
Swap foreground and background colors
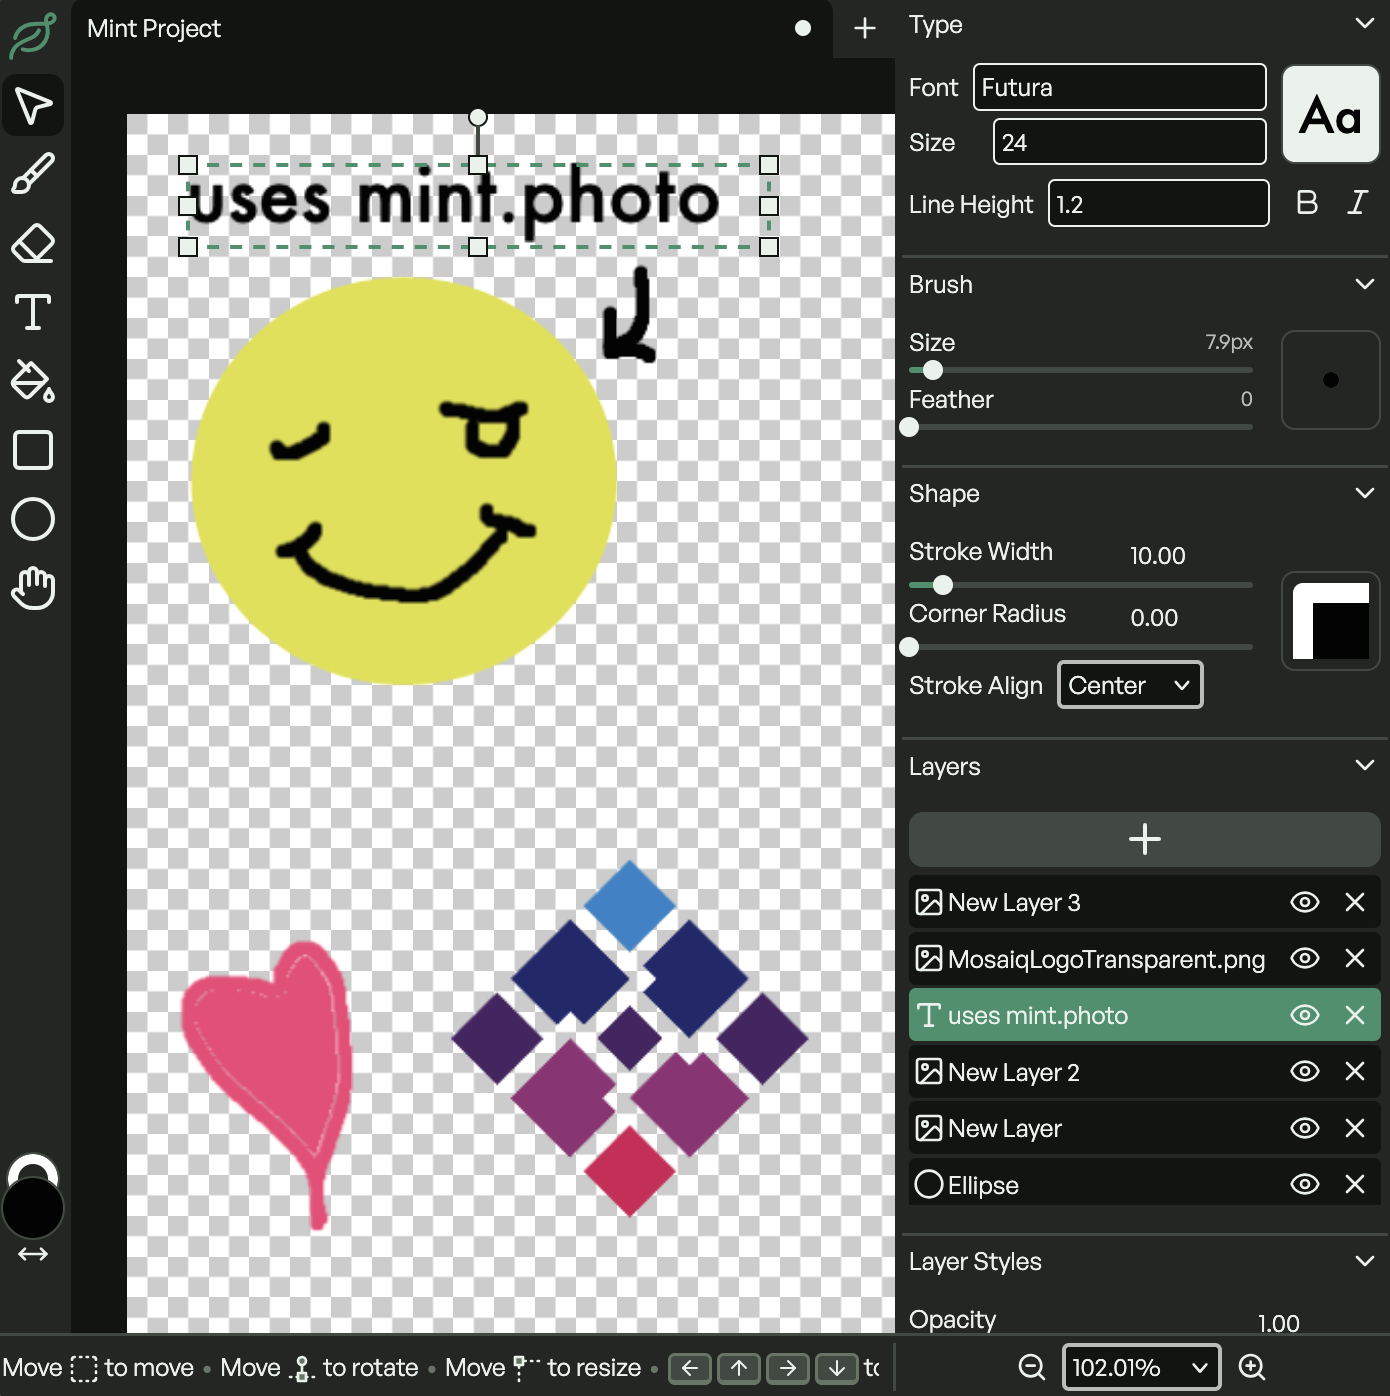coord(33,1254)
